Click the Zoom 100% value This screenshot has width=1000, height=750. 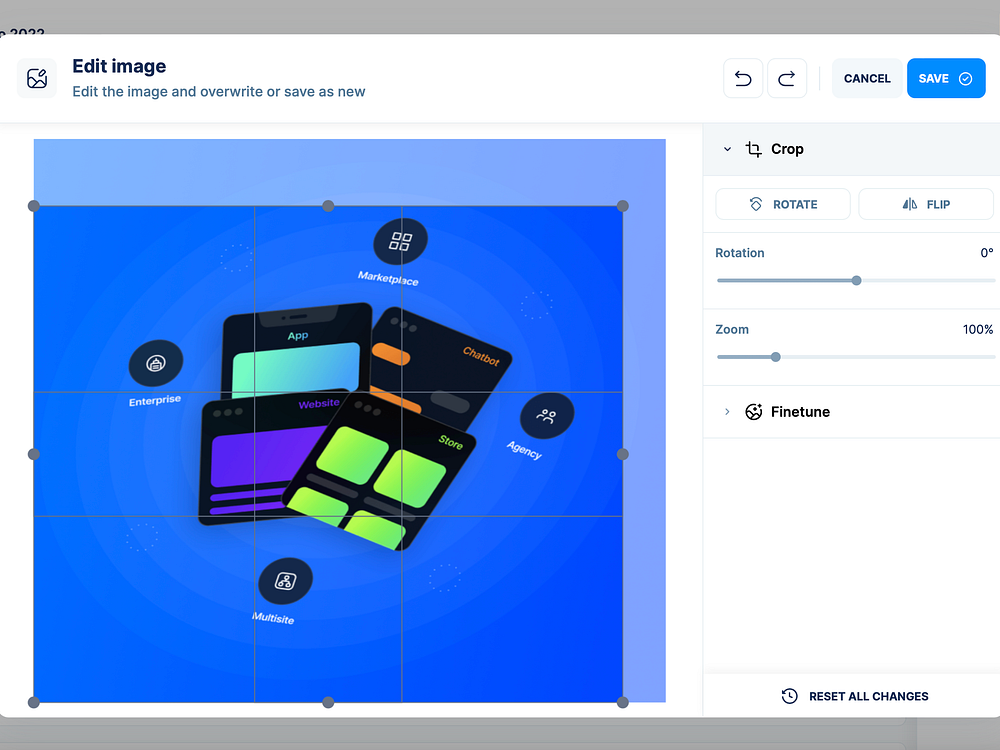point(978,330)
